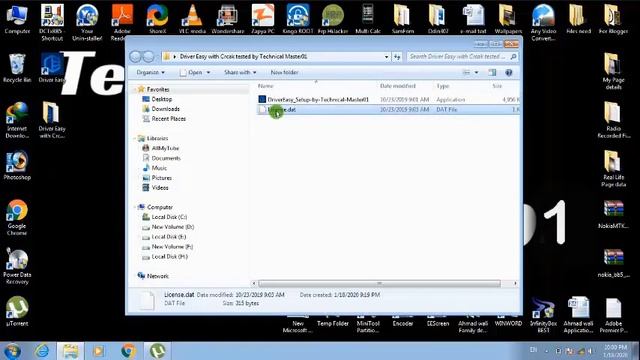Open the dropdown arrow beside Open

click(208, 73)
